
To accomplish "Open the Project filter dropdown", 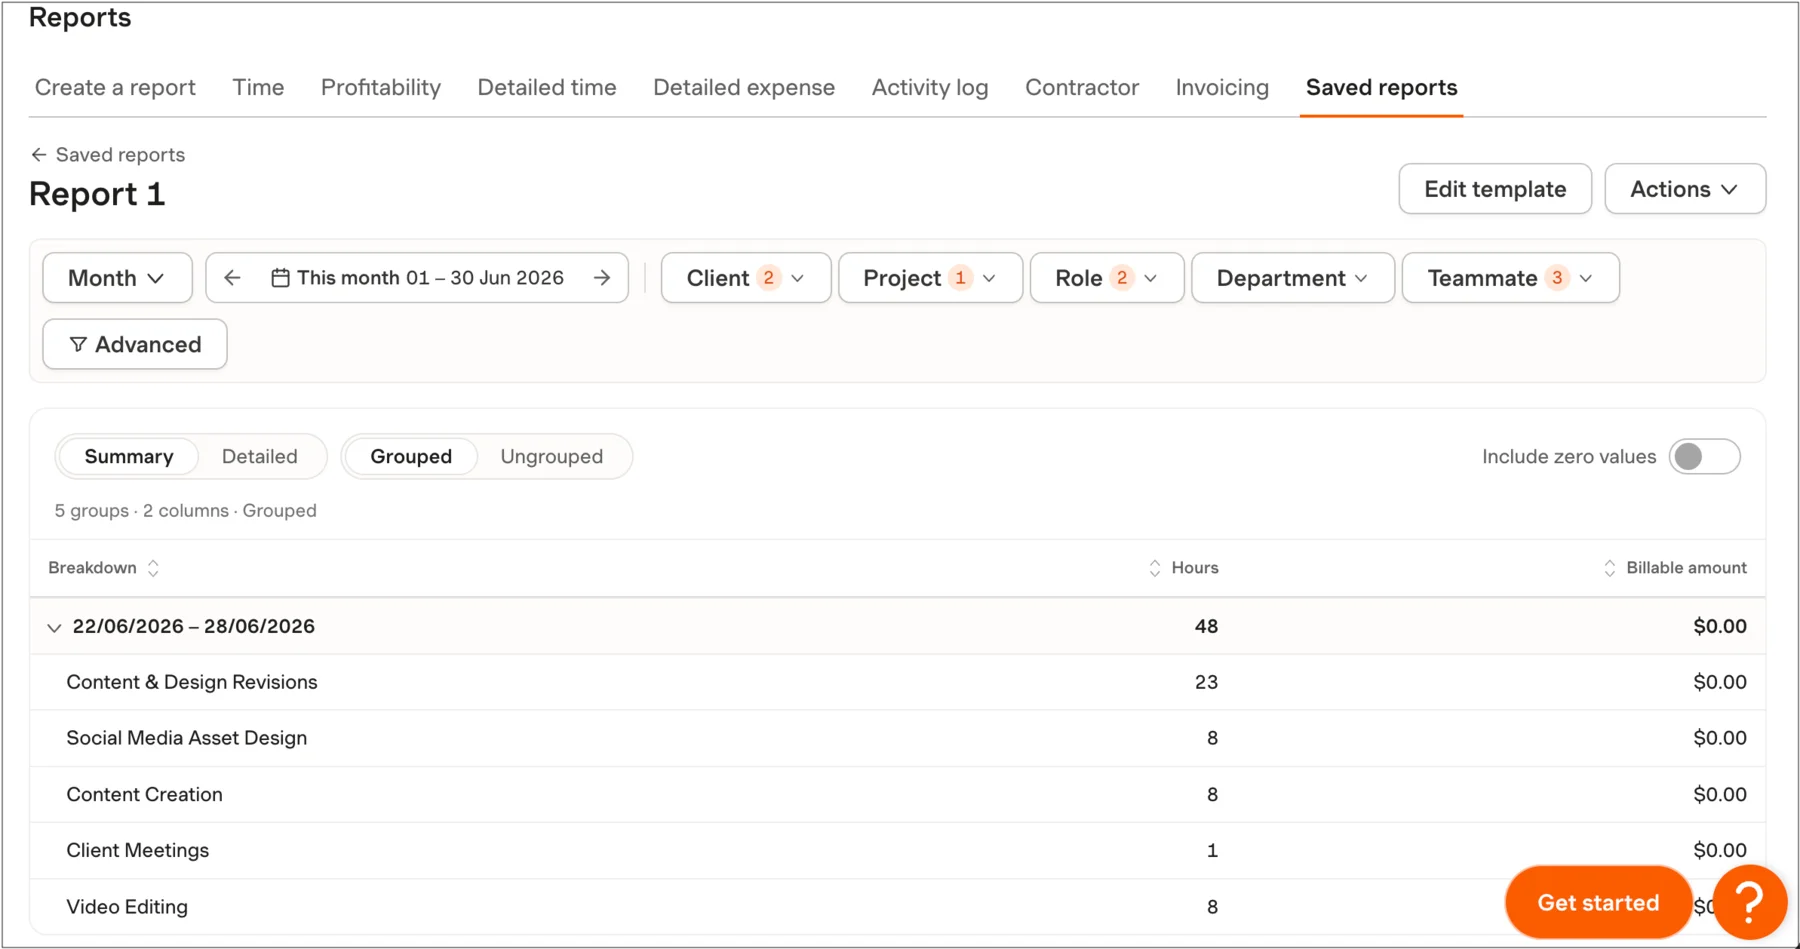I will coord(930,278).
